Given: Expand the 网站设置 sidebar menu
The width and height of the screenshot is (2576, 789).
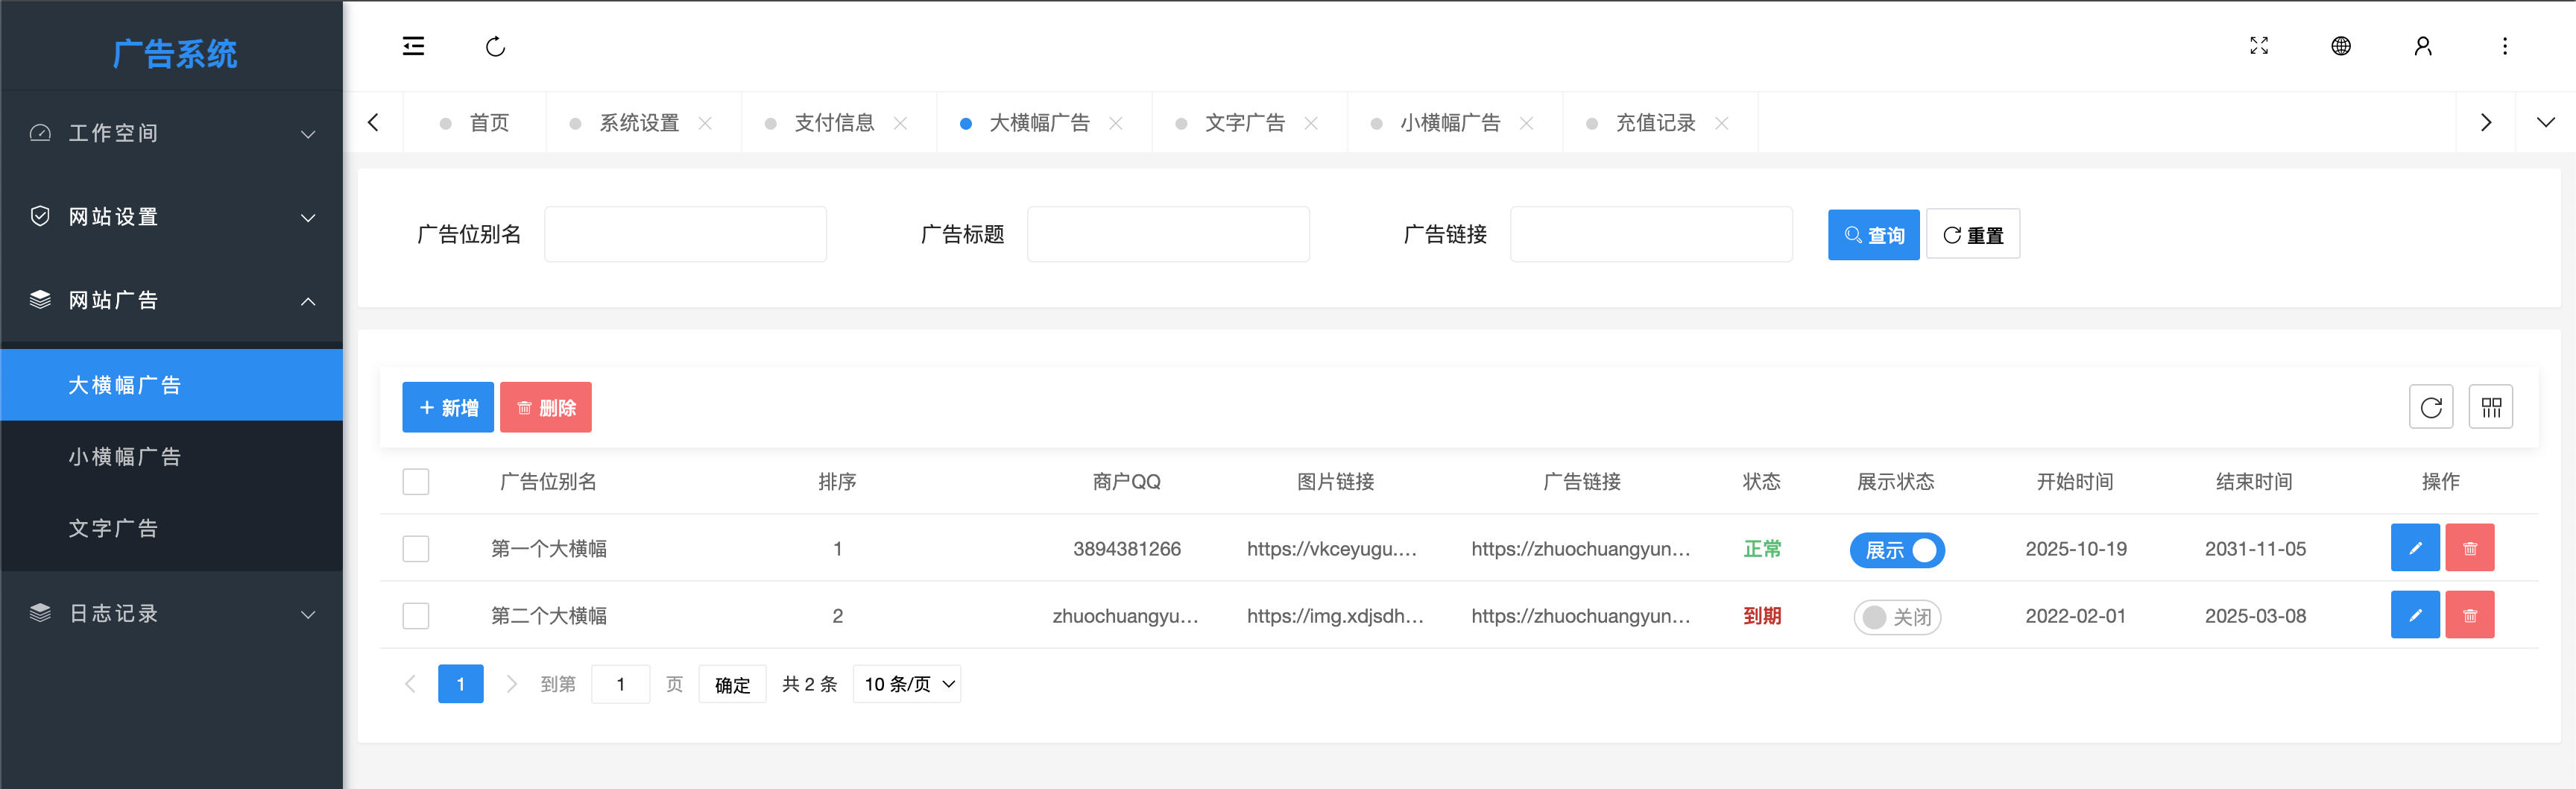Looking at the screenshot, I should [x=172, y=217].
